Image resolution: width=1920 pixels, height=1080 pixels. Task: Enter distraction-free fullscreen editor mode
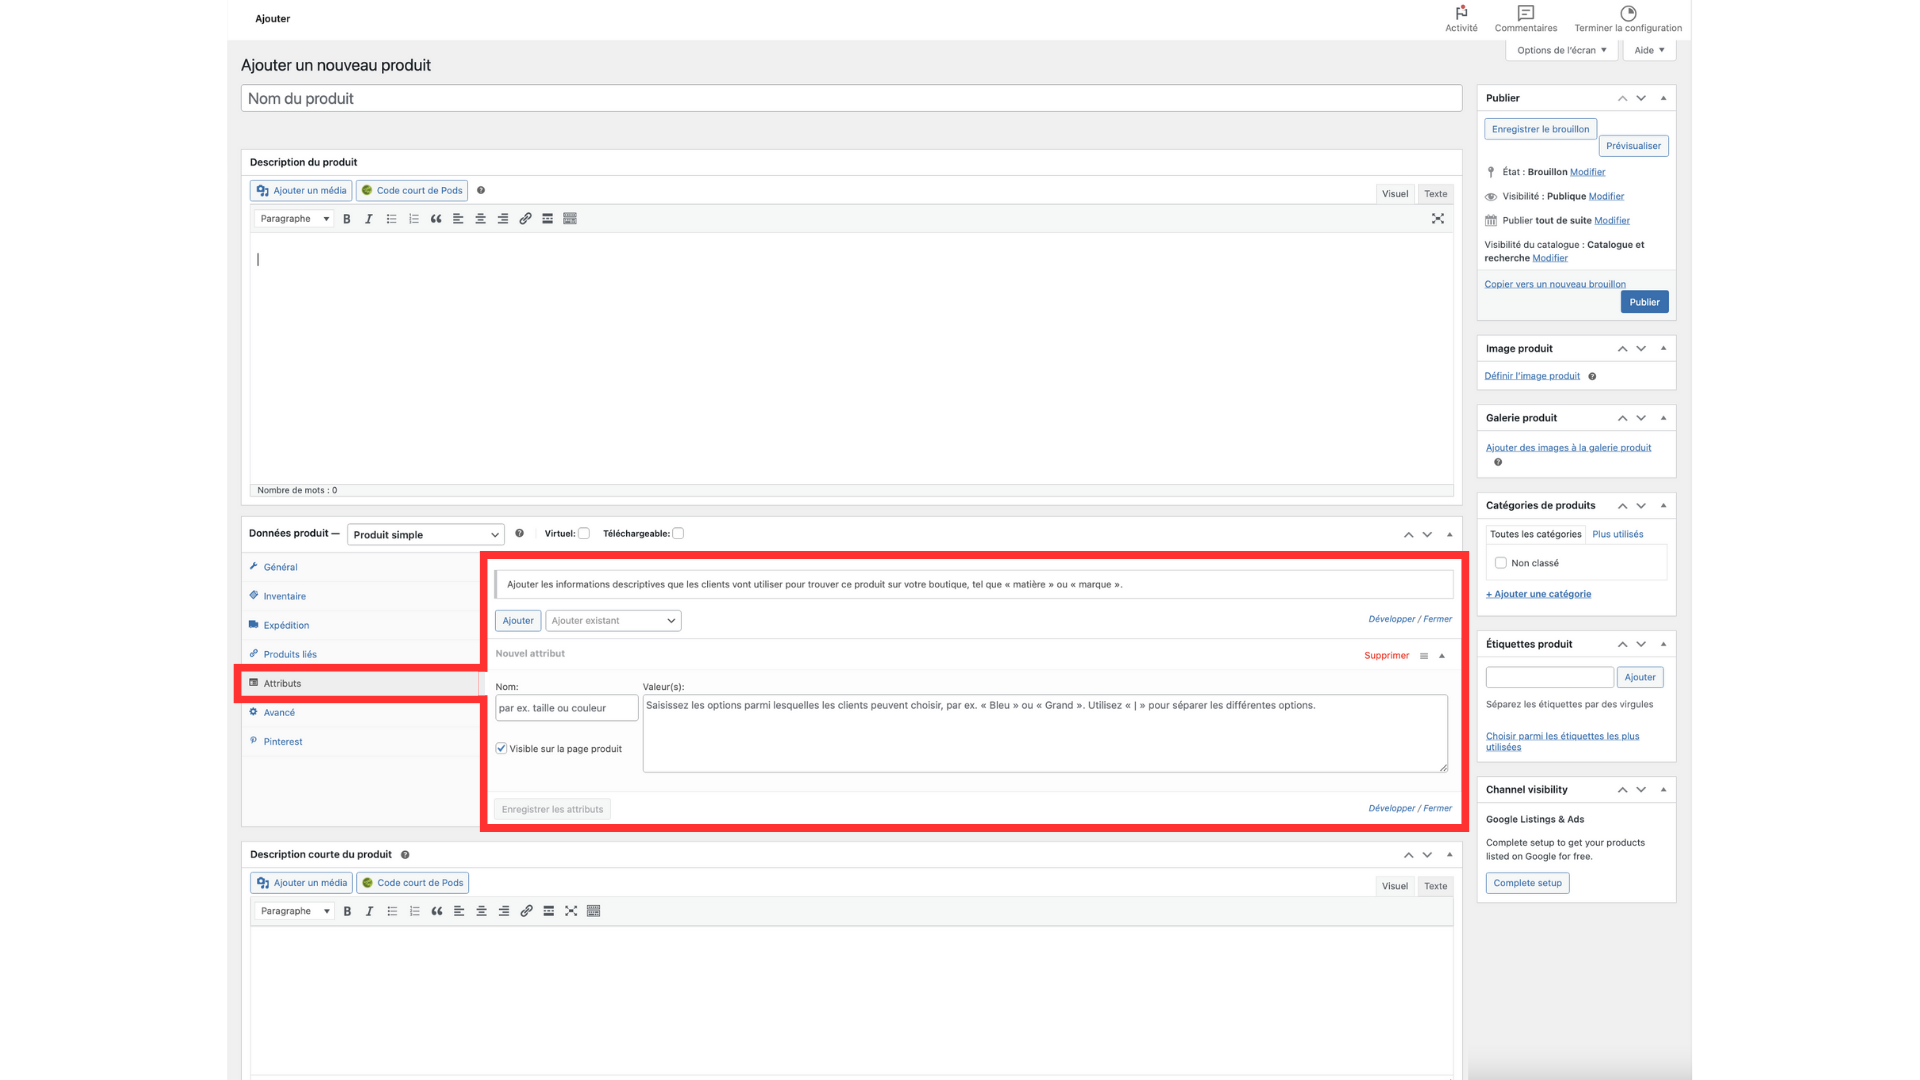coord(1438,219)
